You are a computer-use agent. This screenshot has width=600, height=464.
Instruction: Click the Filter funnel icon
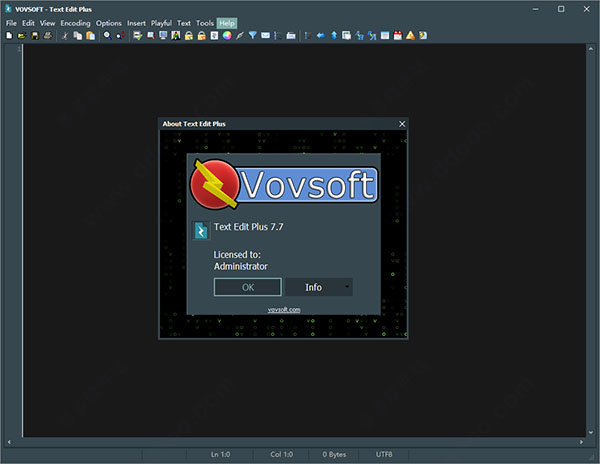click(253, 36)
